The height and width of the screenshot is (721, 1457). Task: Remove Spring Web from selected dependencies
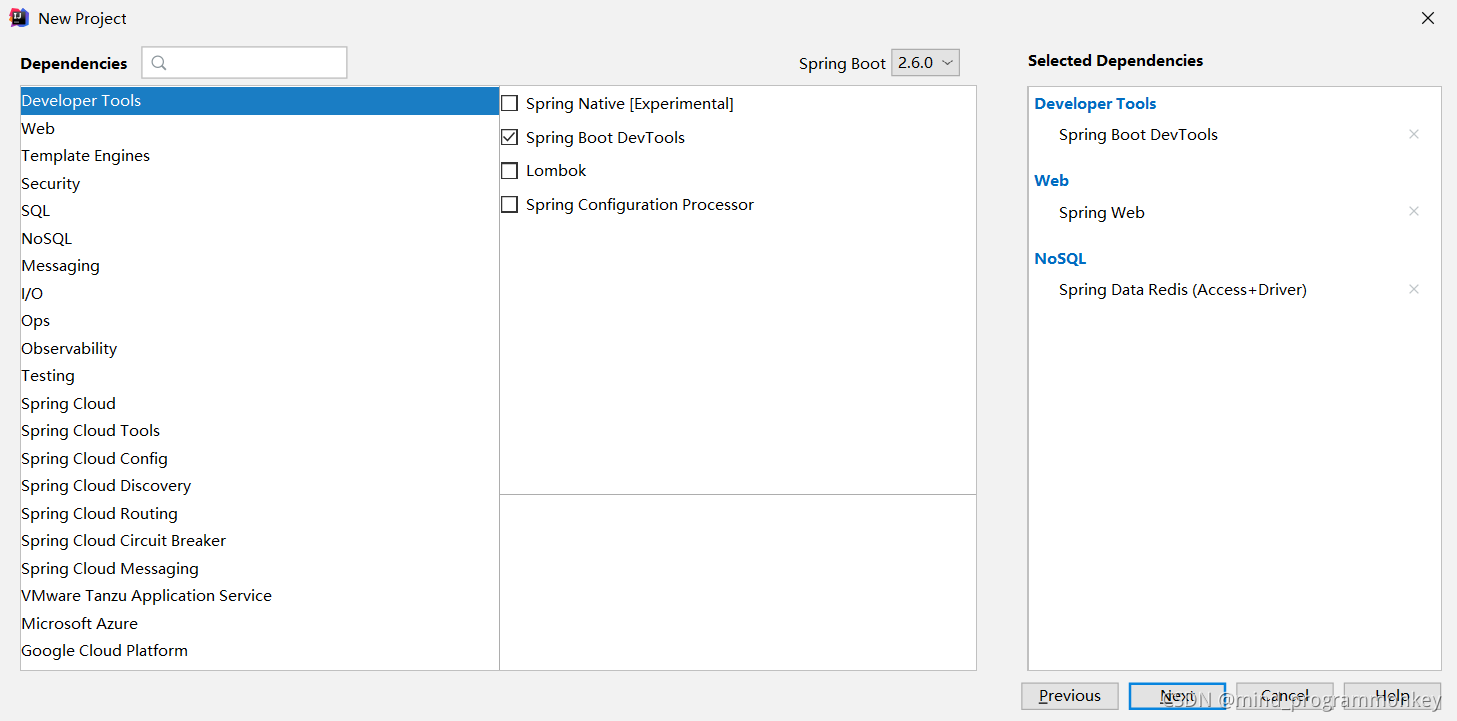point(1414,211)
